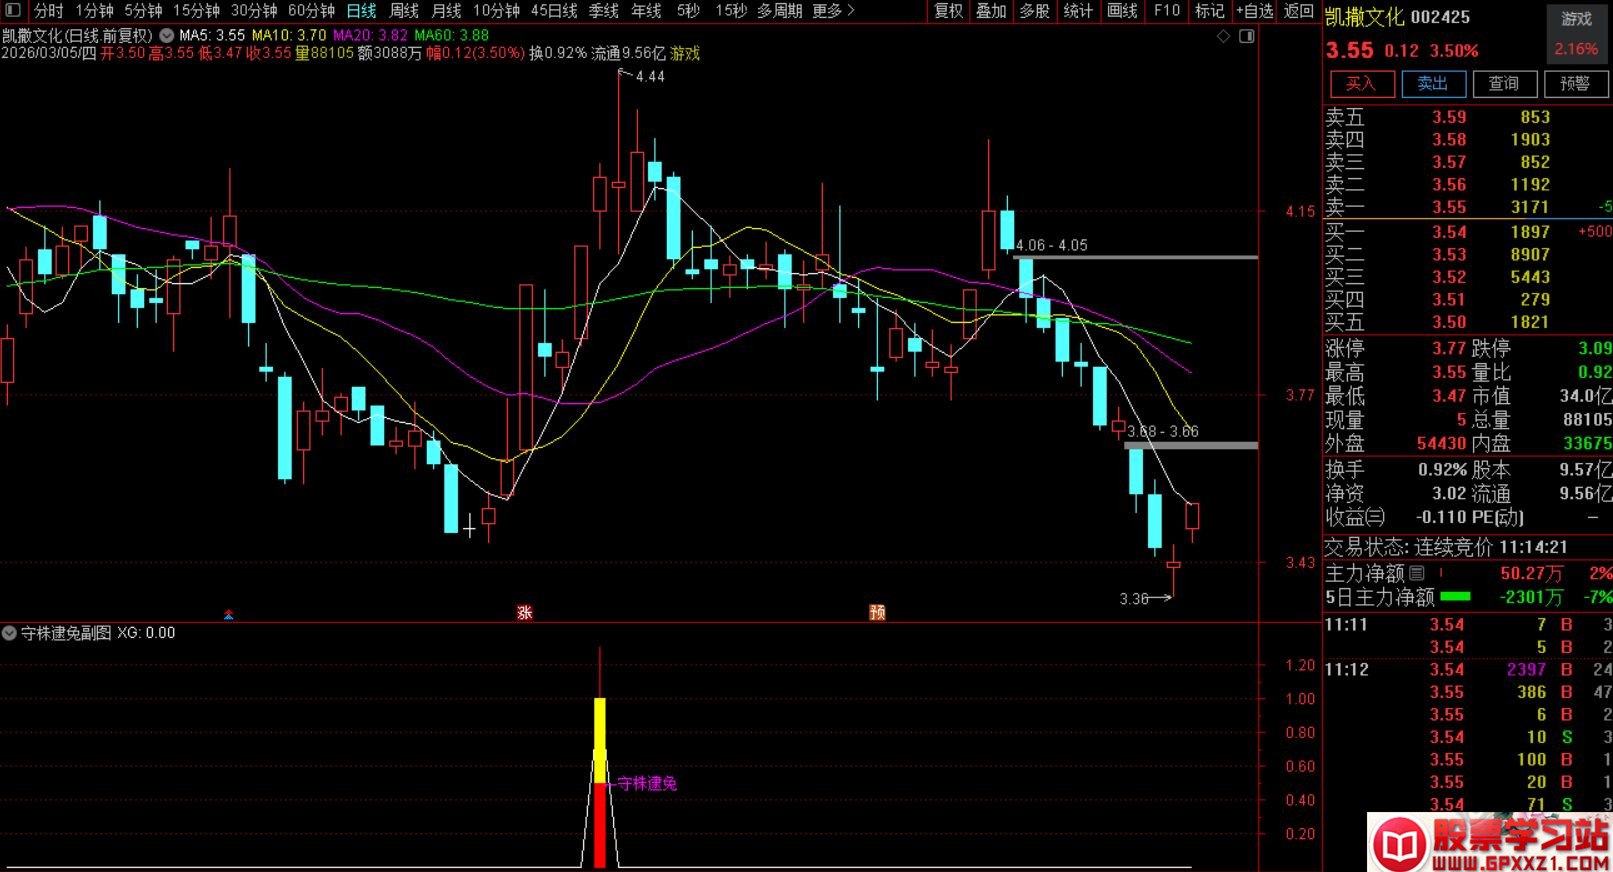Open the 主力净额 detail list icon
The height and width of the screenshot is (872, 1613).
1417,573
